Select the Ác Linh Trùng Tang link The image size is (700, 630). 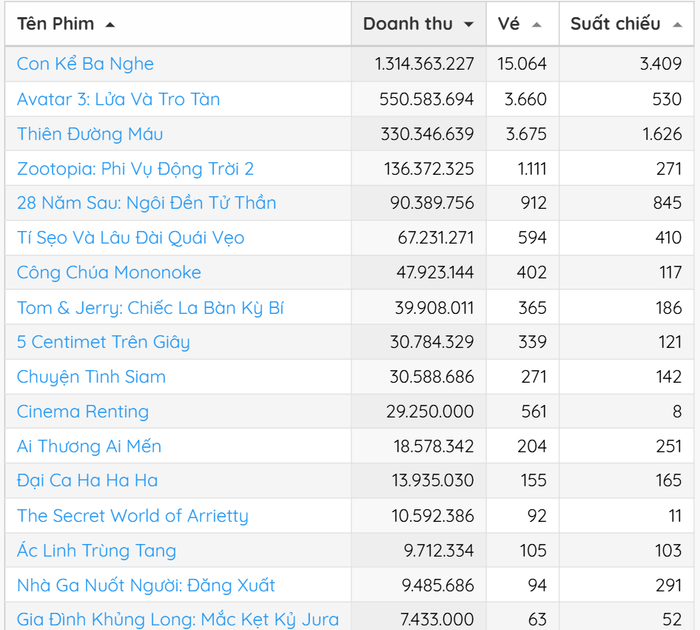96,551
